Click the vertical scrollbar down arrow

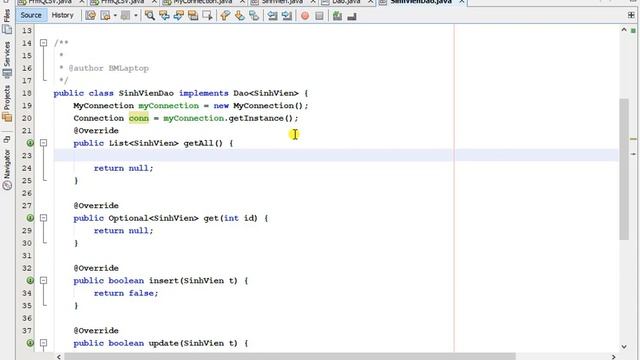624,347
